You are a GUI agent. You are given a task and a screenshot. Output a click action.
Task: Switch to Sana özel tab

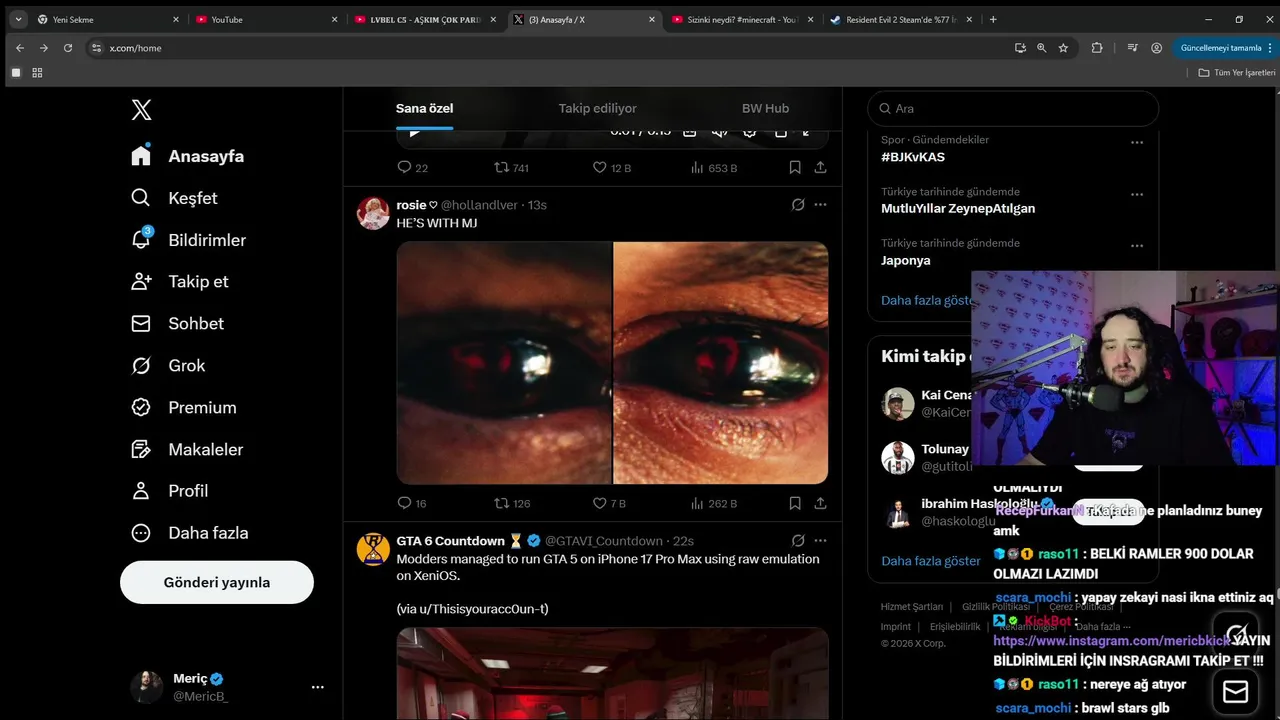(x=424, y=108)
